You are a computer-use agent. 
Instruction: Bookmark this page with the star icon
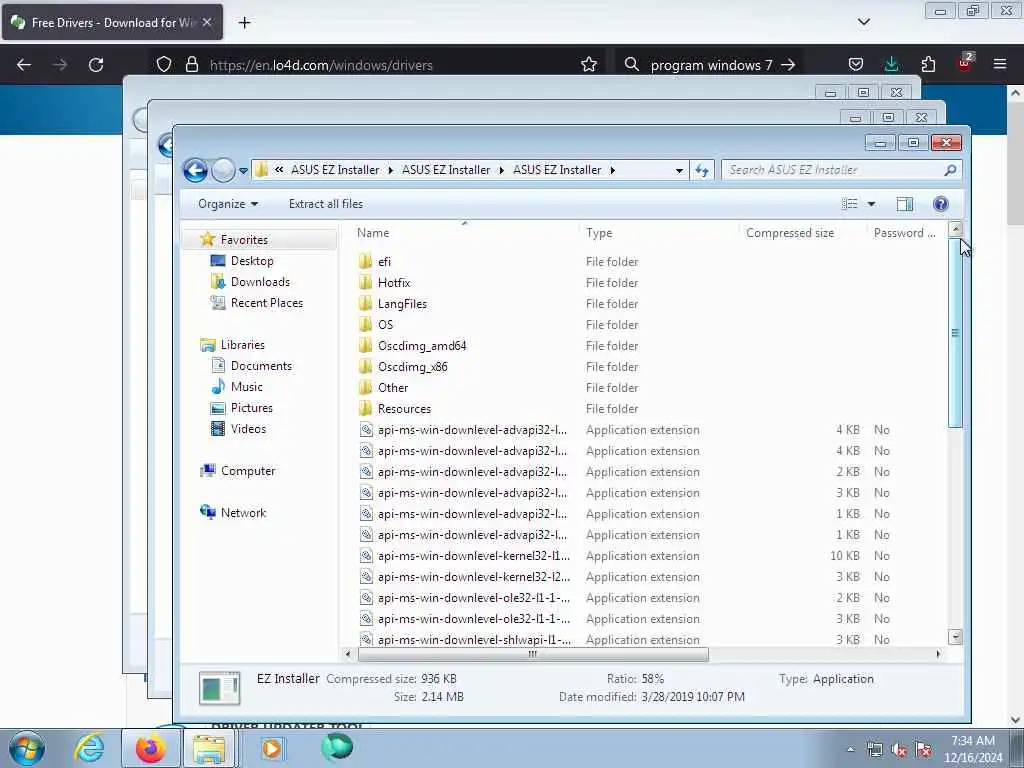point(589,65)
